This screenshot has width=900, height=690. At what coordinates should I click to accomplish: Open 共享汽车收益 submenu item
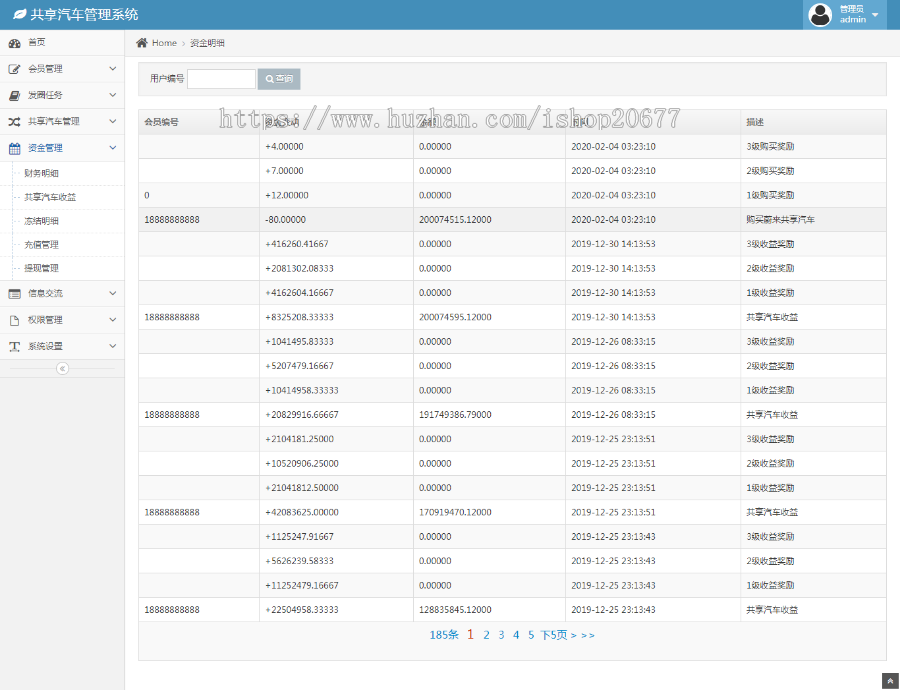point(50,197)
